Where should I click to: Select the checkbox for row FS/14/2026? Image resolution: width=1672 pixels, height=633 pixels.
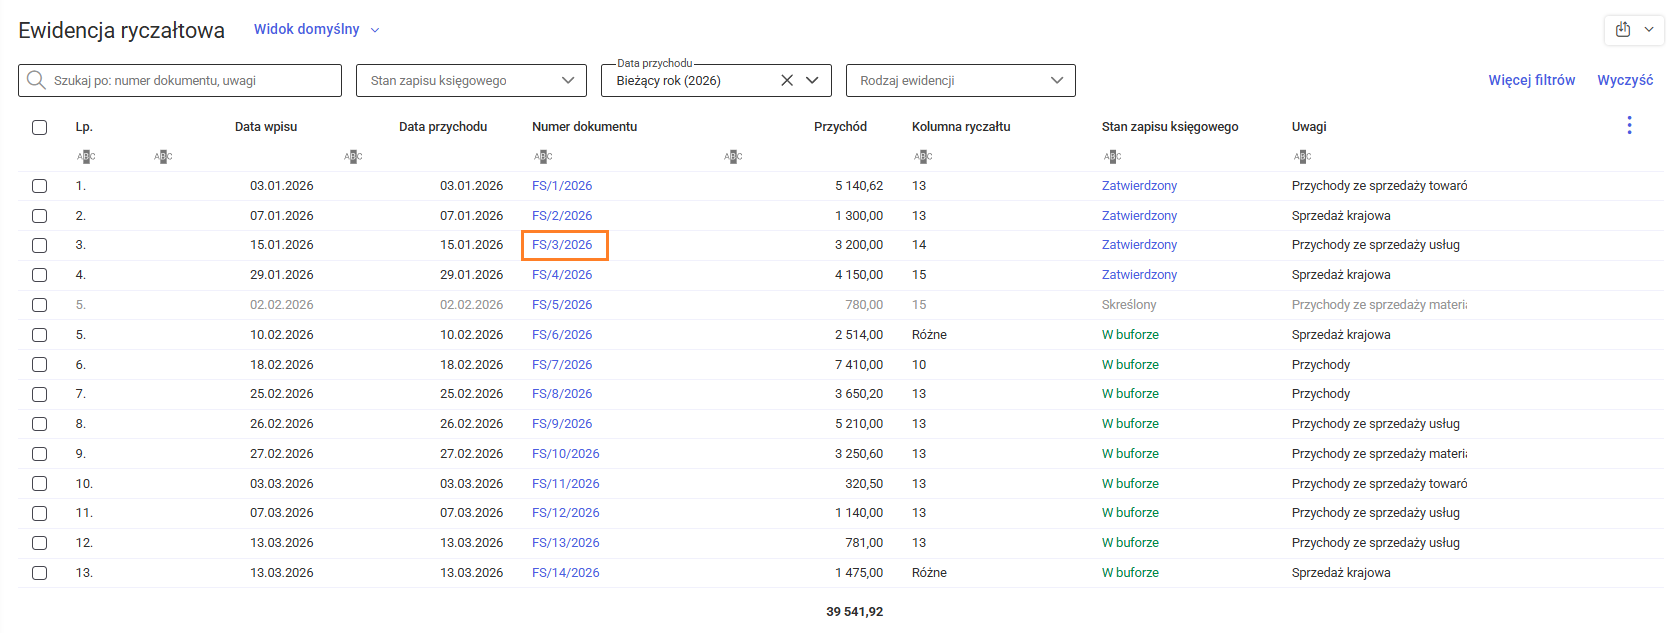pos(39,573)
